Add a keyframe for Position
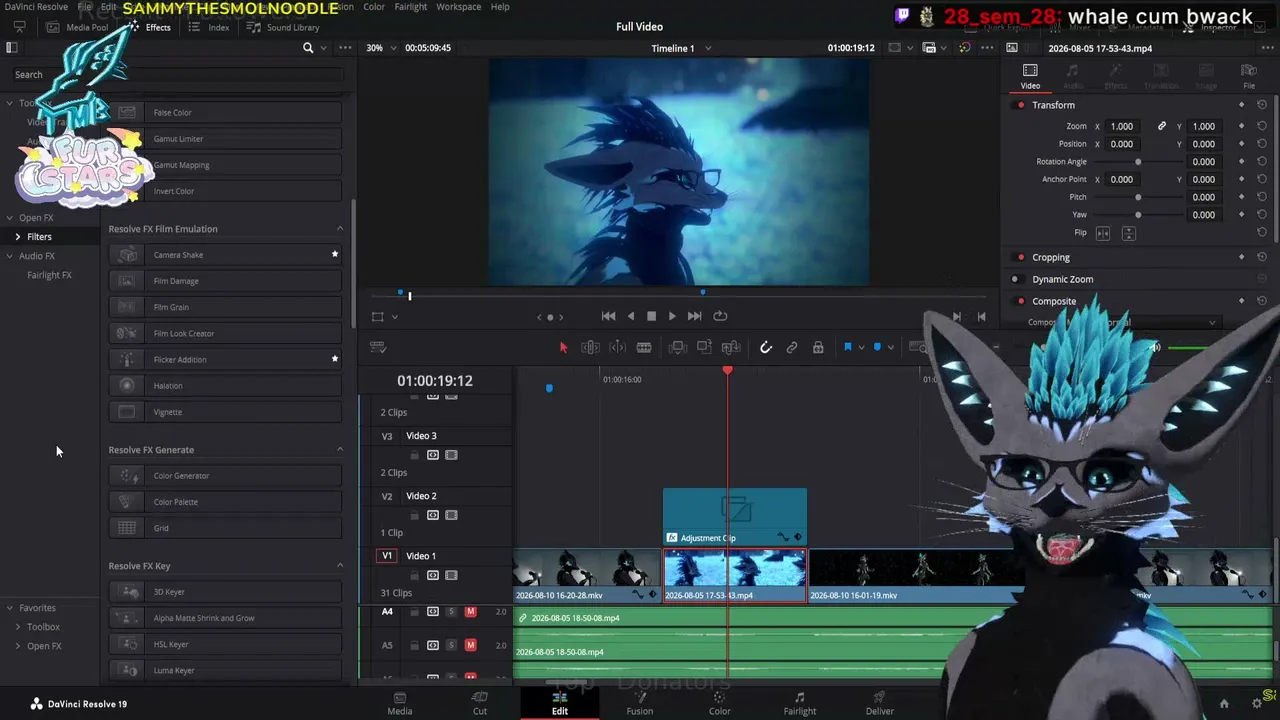 coord(1241,144)
